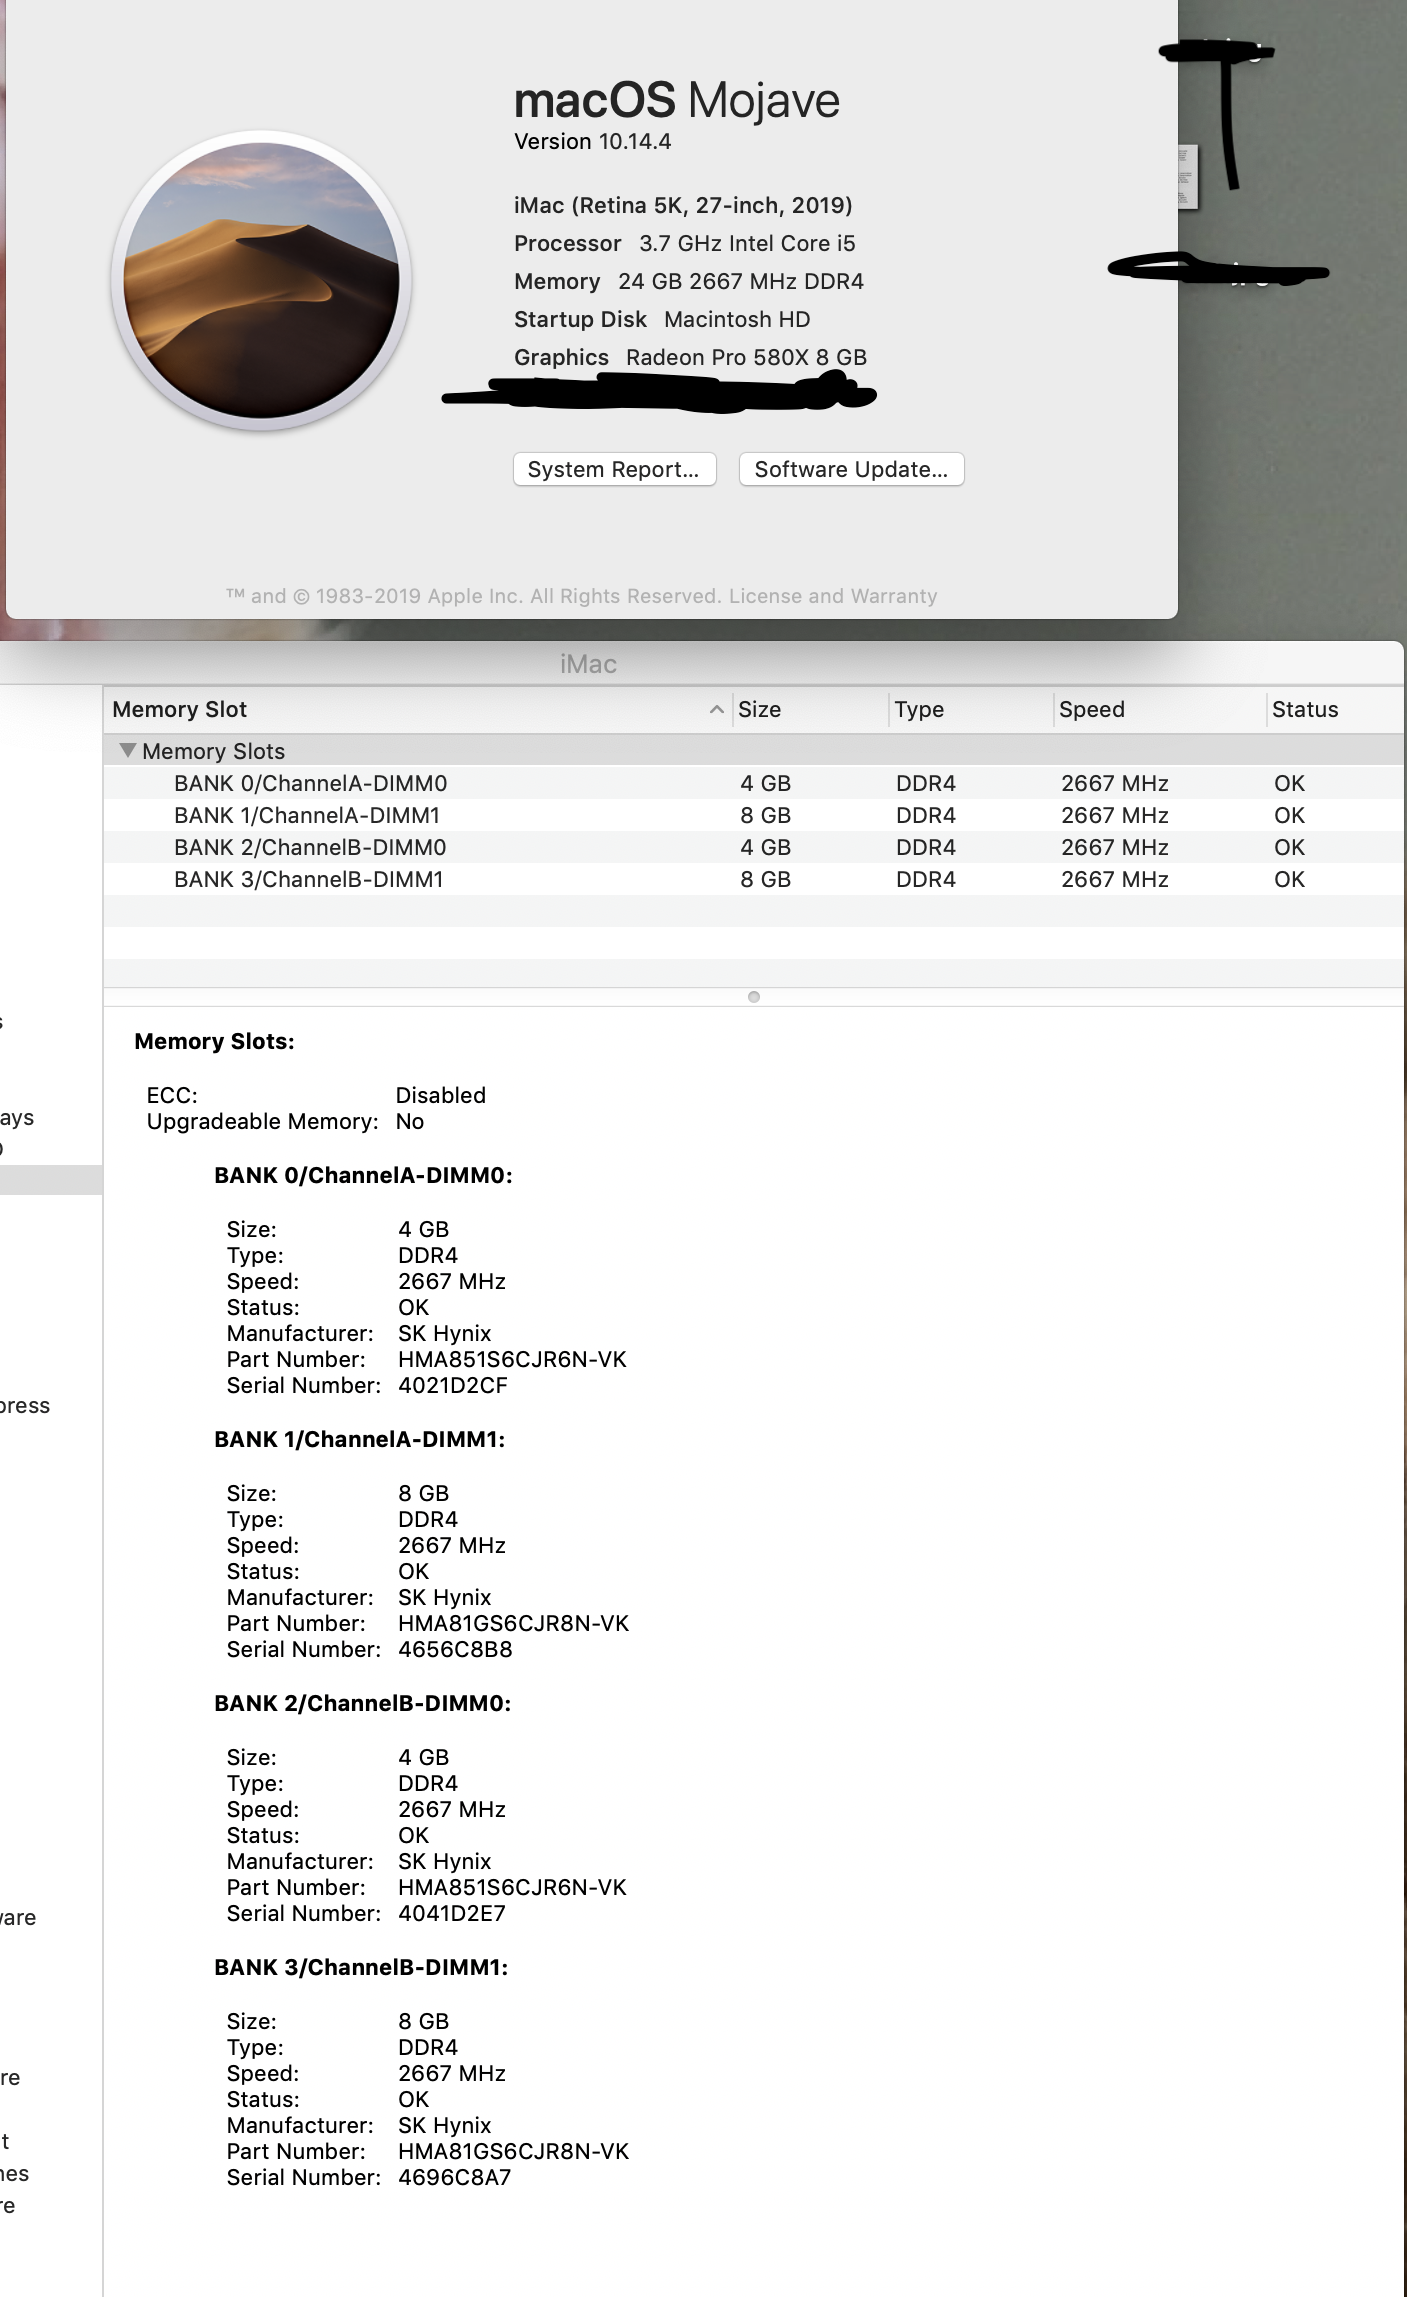Click '3.7 GHz Intel Core i5' processor value

[747, 243]
